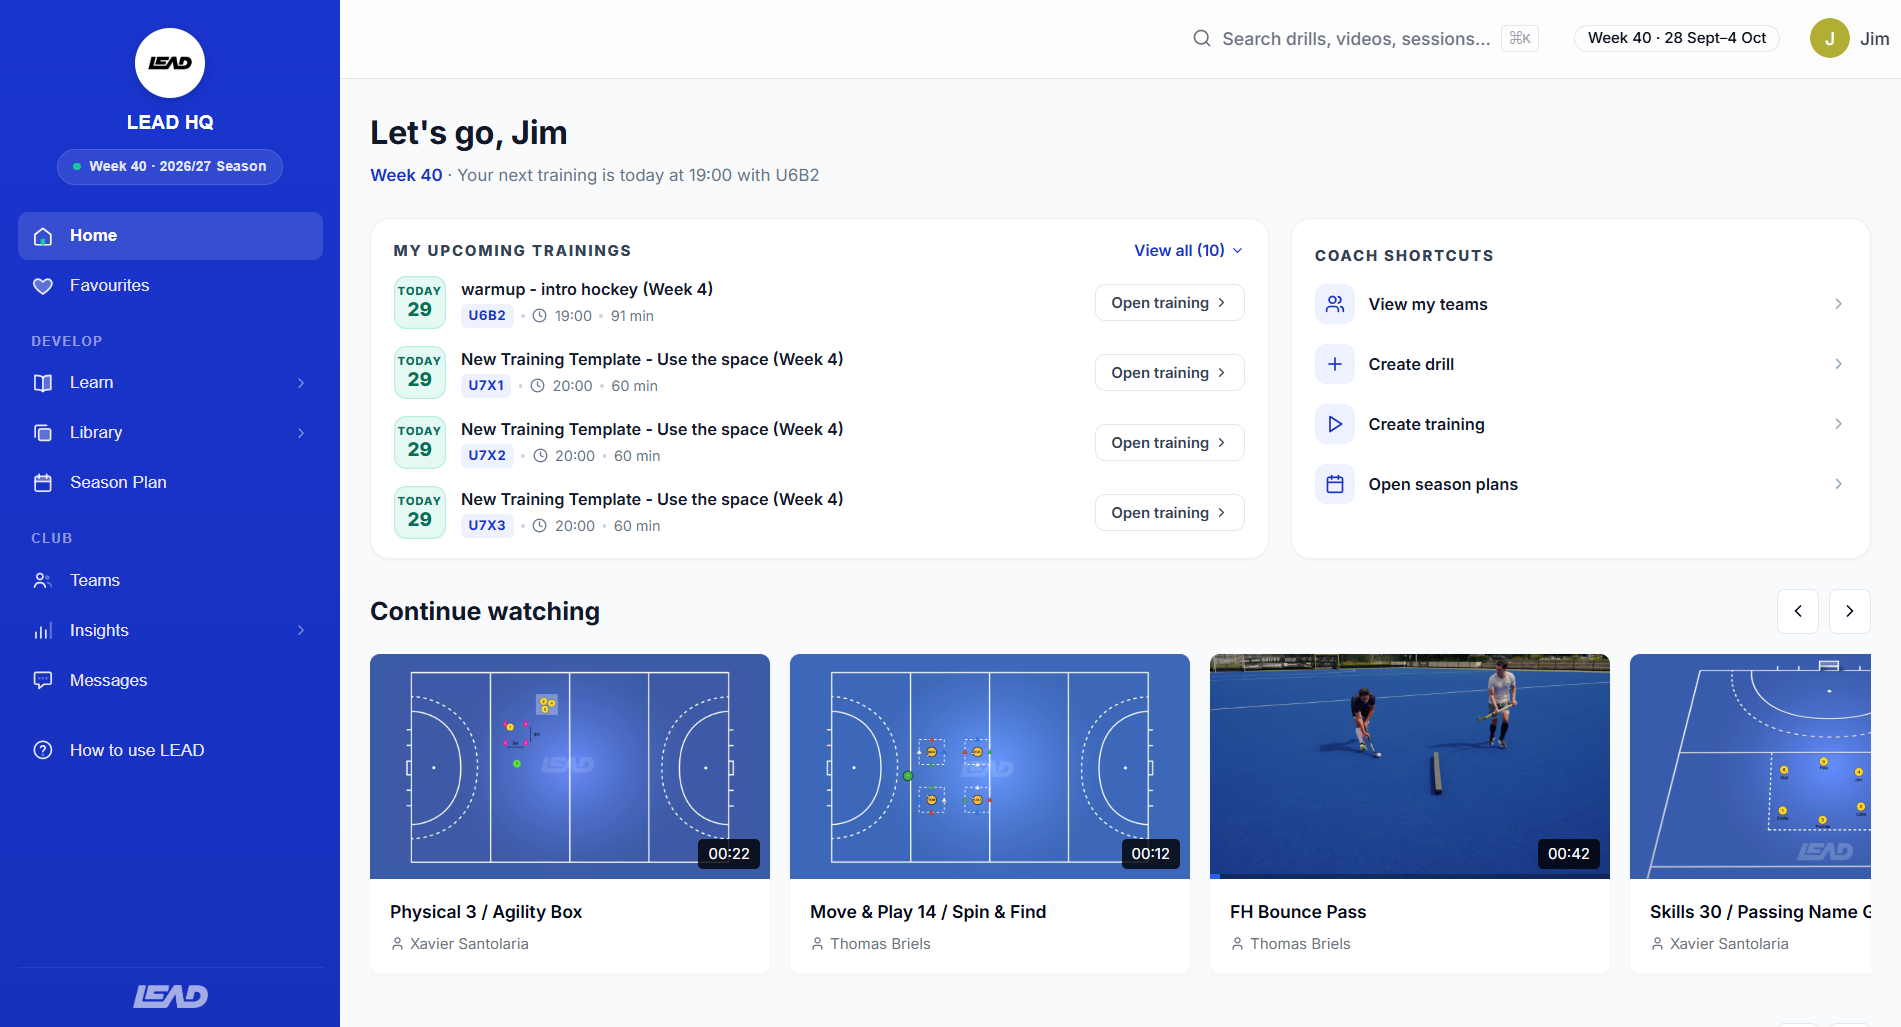Click the Library stack icon

click(x=43, y=433)
